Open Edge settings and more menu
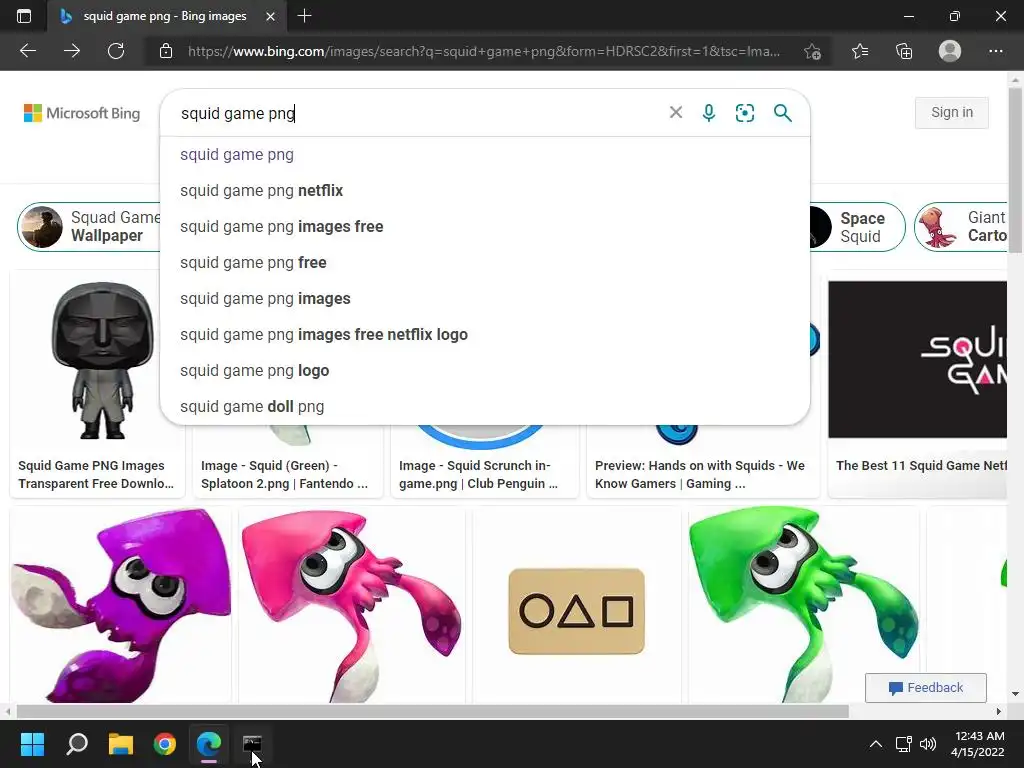 coord(995,51)
